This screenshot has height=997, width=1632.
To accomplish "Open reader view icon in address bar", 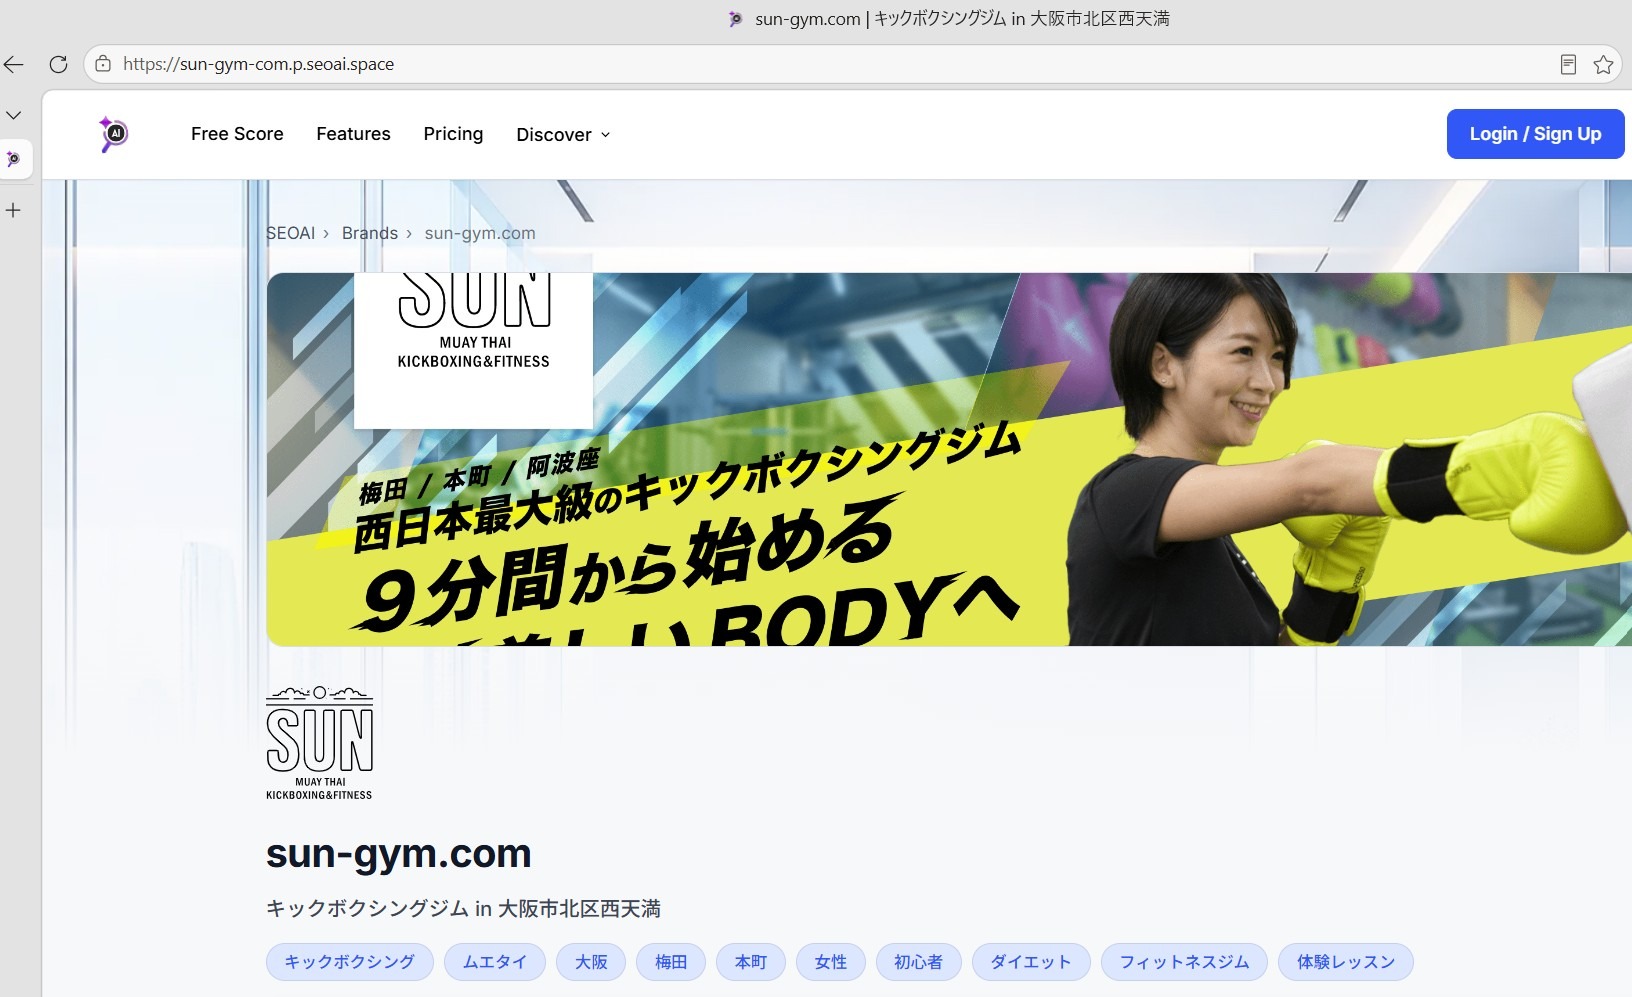I will [x=1568, y=65].
